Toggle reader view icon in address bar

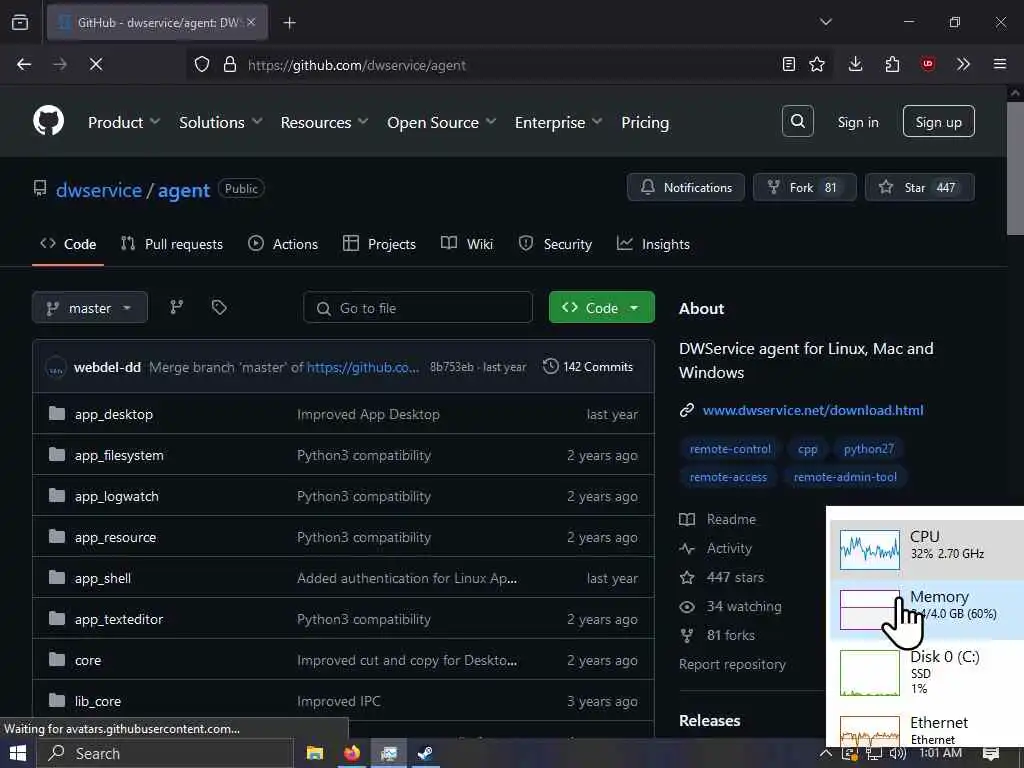tap(789, 64)
